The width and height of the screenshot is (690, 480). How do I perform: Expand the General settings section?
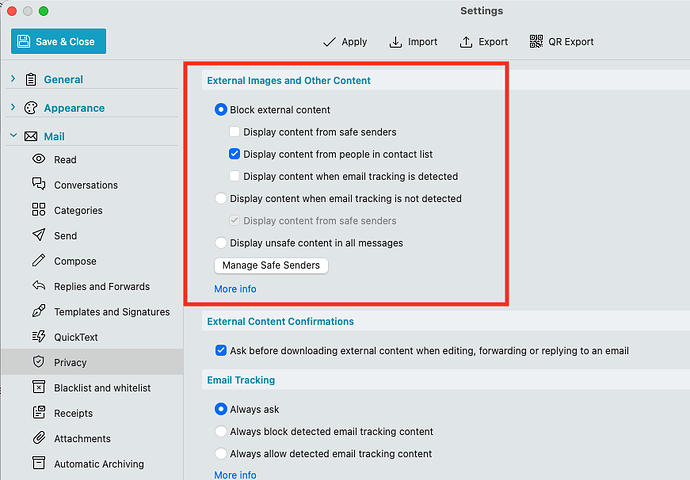pos(12,79)
